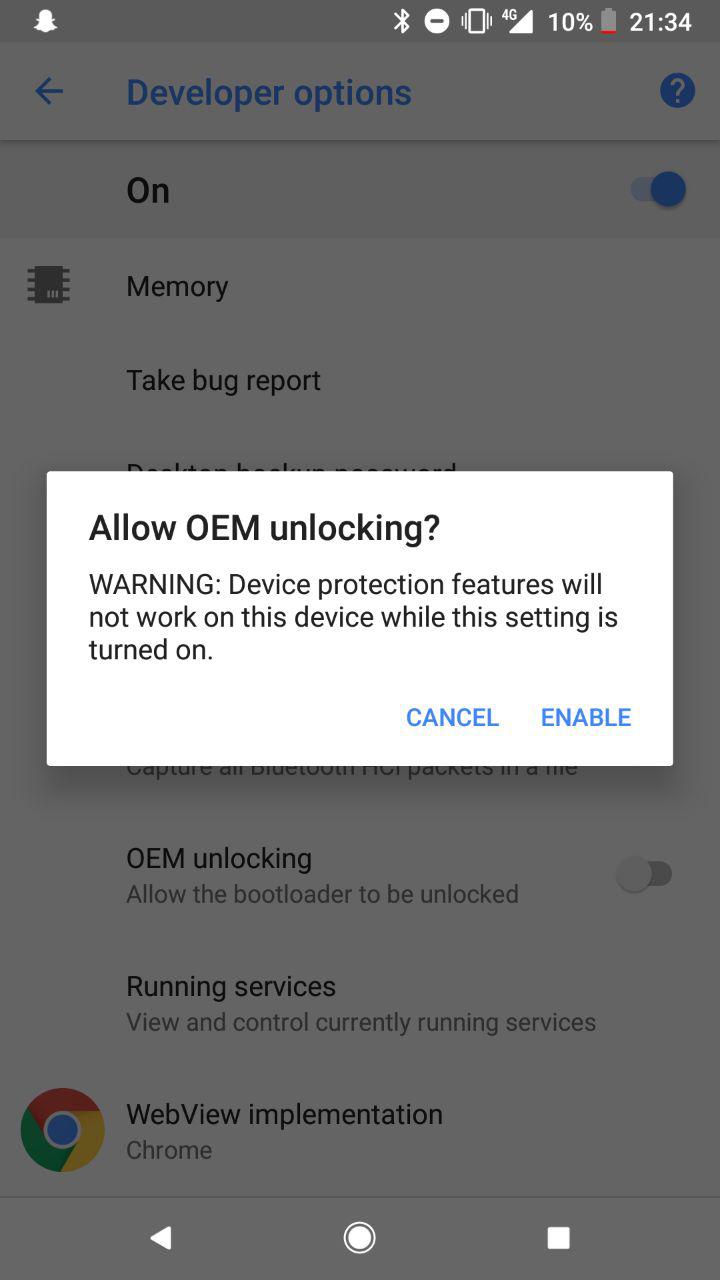Click ENABLE to allow OEM unlocking

tap(586, 717)
